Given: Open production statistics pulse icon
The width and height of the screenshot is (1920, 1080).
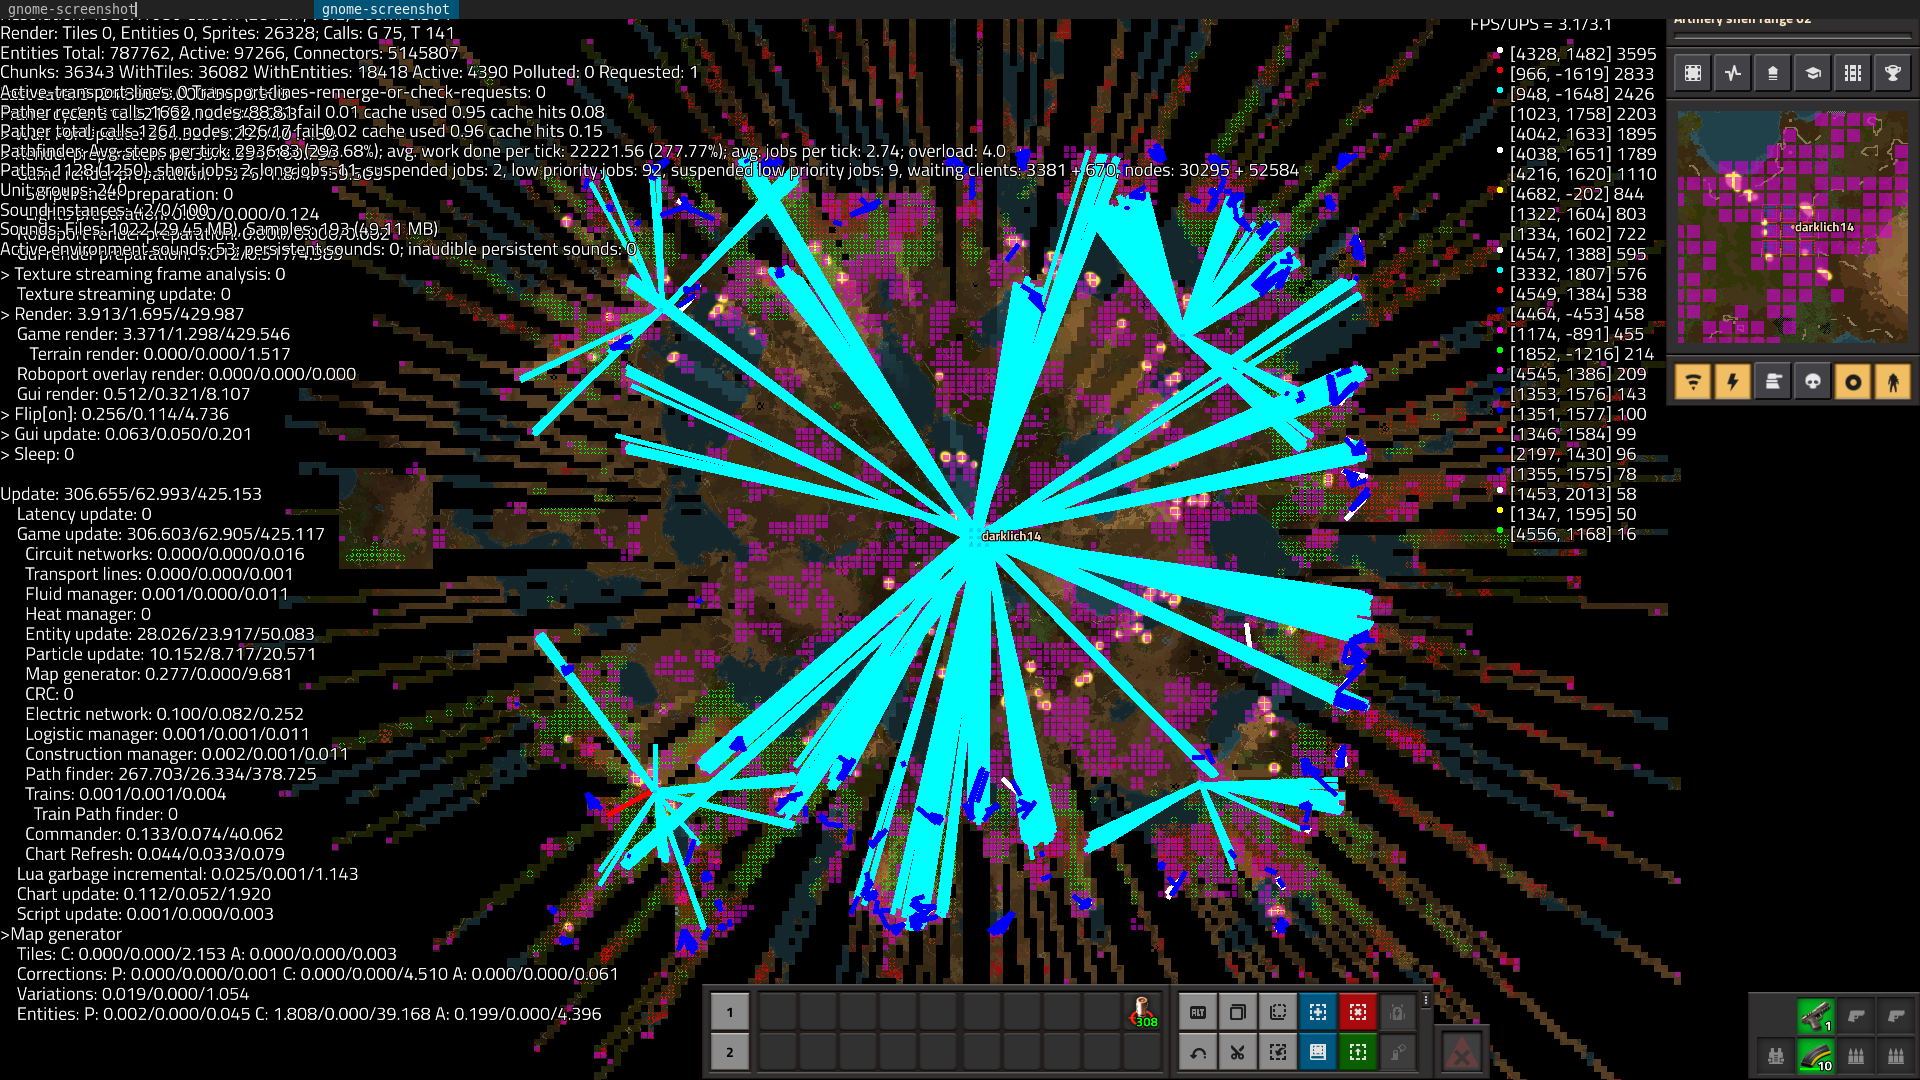Looking at the screenshot, I should tap(1733, 73).
